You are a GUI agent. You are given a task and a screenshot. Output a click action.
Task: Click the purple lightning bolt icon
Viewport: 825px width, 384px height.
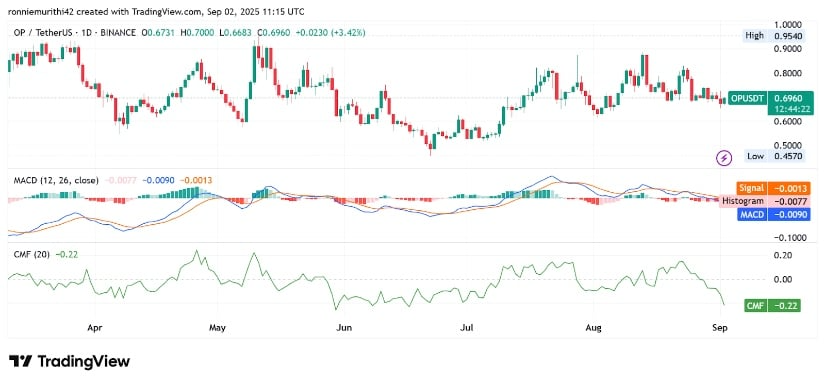click(725, 157)
